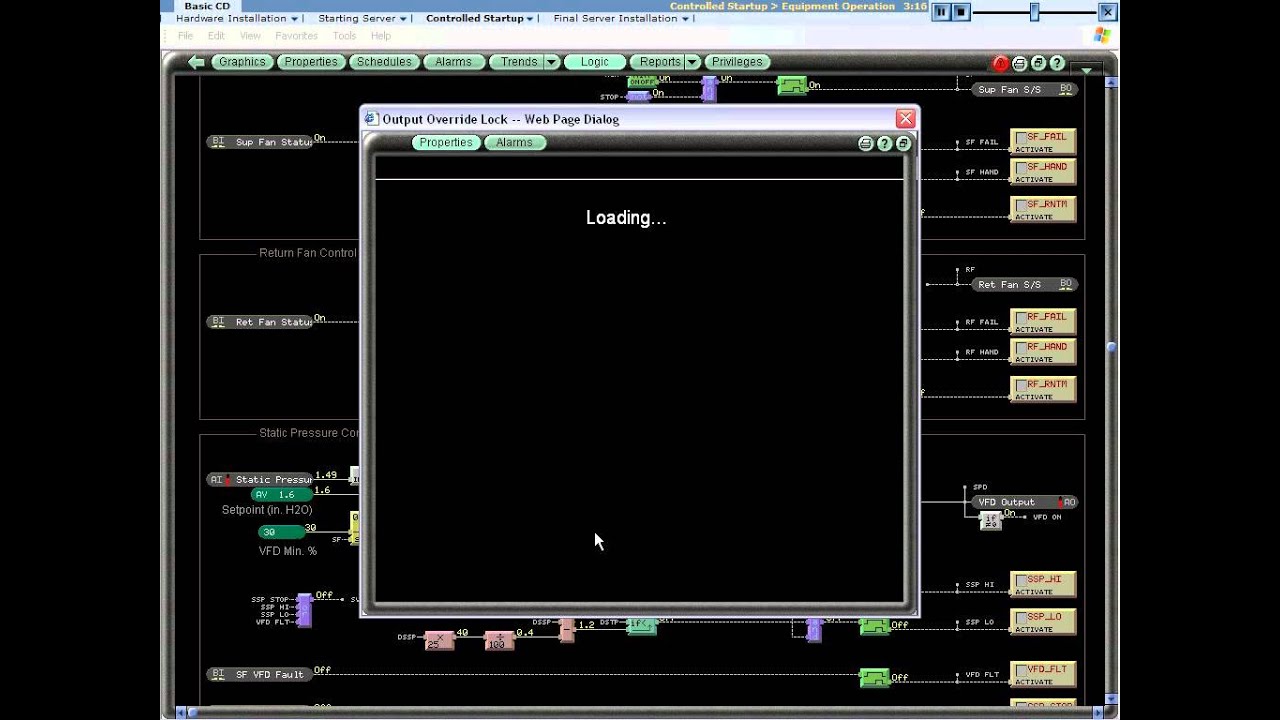This screenshot has width=1280, height=720.
Task: Toggle the RF_HAND alarm activate checkbox
Action: [1021, 347]
